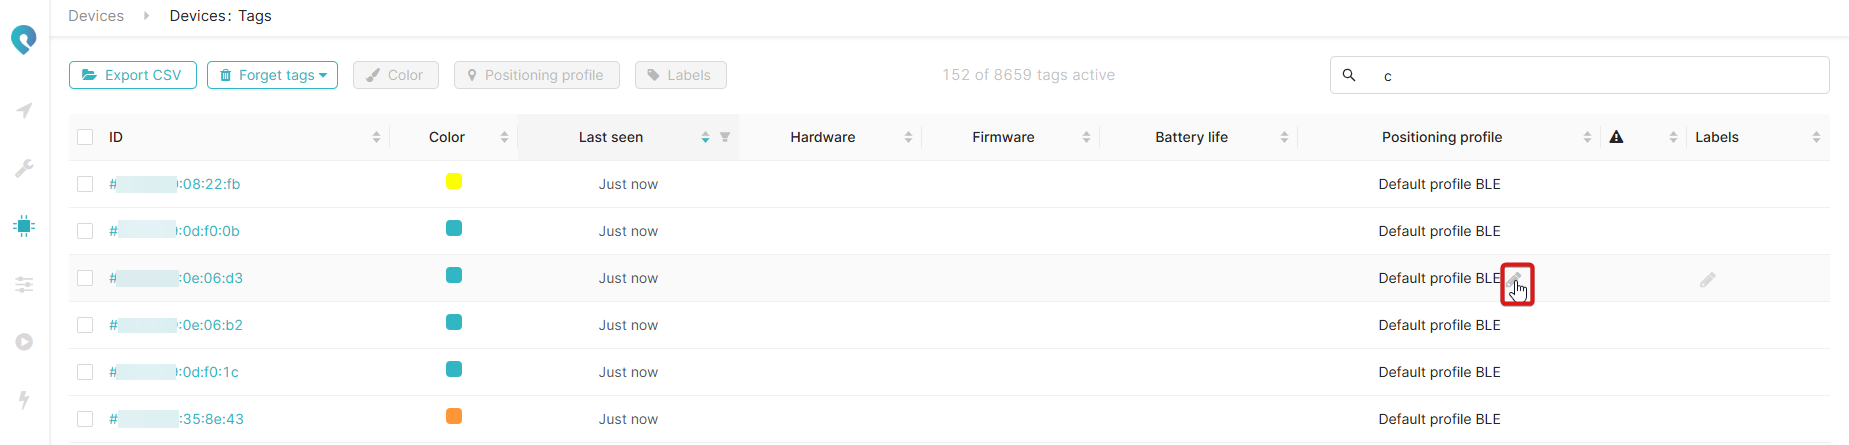Open the Forget tags dropdown

click(272, 75)
